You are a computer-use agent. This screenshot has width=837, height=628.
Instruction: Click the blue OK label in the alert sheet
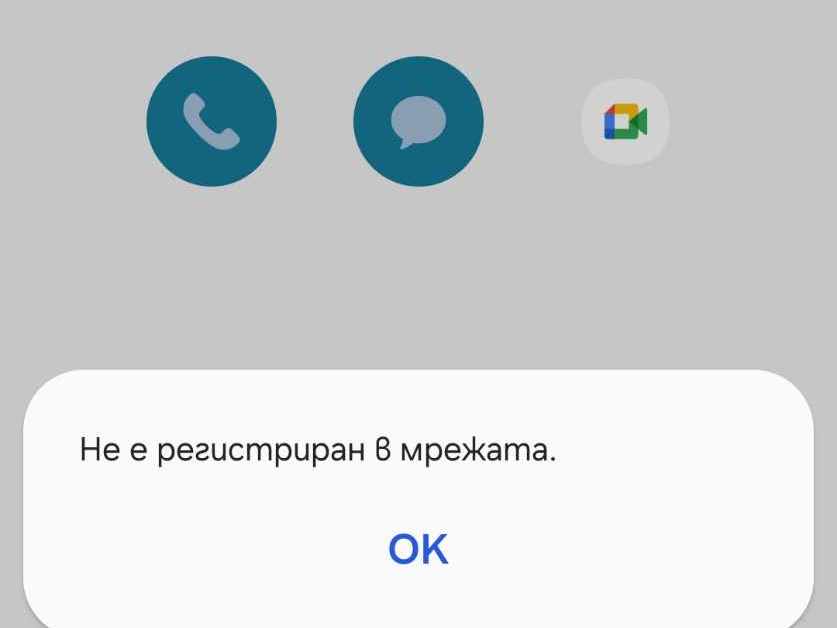pyautogui.click(x=418, y=548)
